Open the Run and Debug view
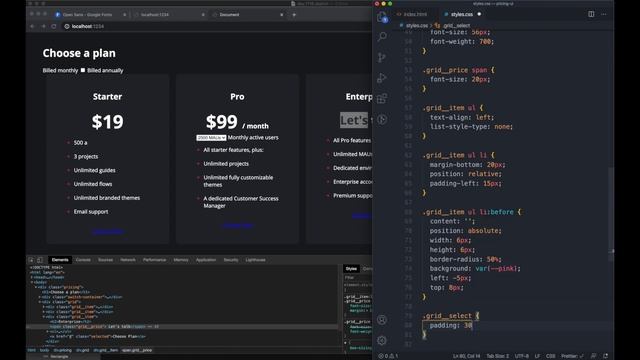640x360 pixels. tap(382, 78)
